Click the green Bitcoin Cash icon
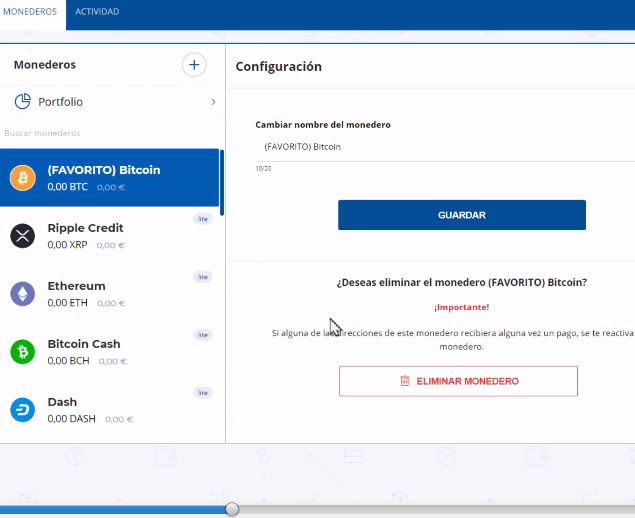Screen dimensions: 635x518 click(22, 352)
